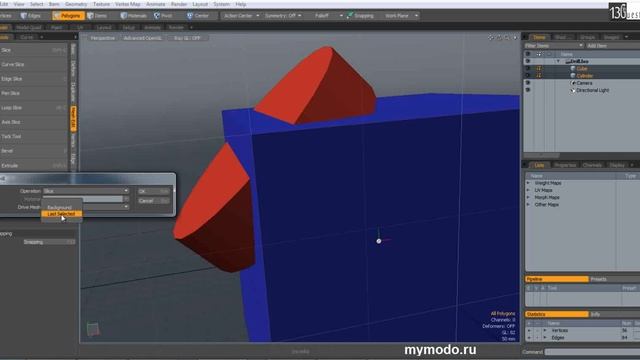The image size is (640, 360).
Task: Toggle the Ray GL Off button
Action: (187, 38)
